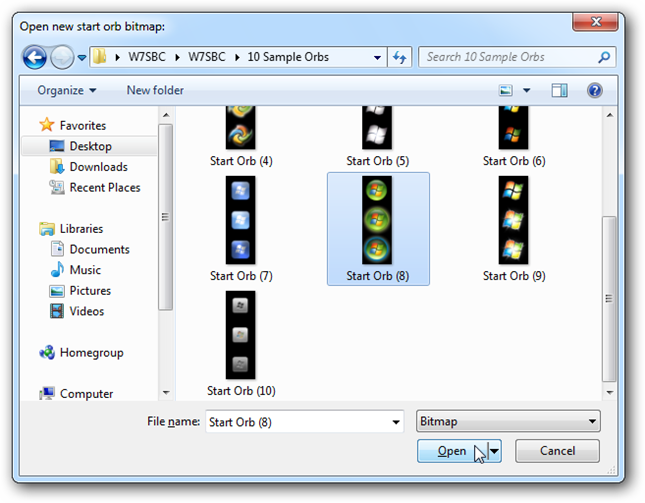This screenshot has height=503, width=645.
Task: Click the file list scrollbar thumb
Action: 609,299
